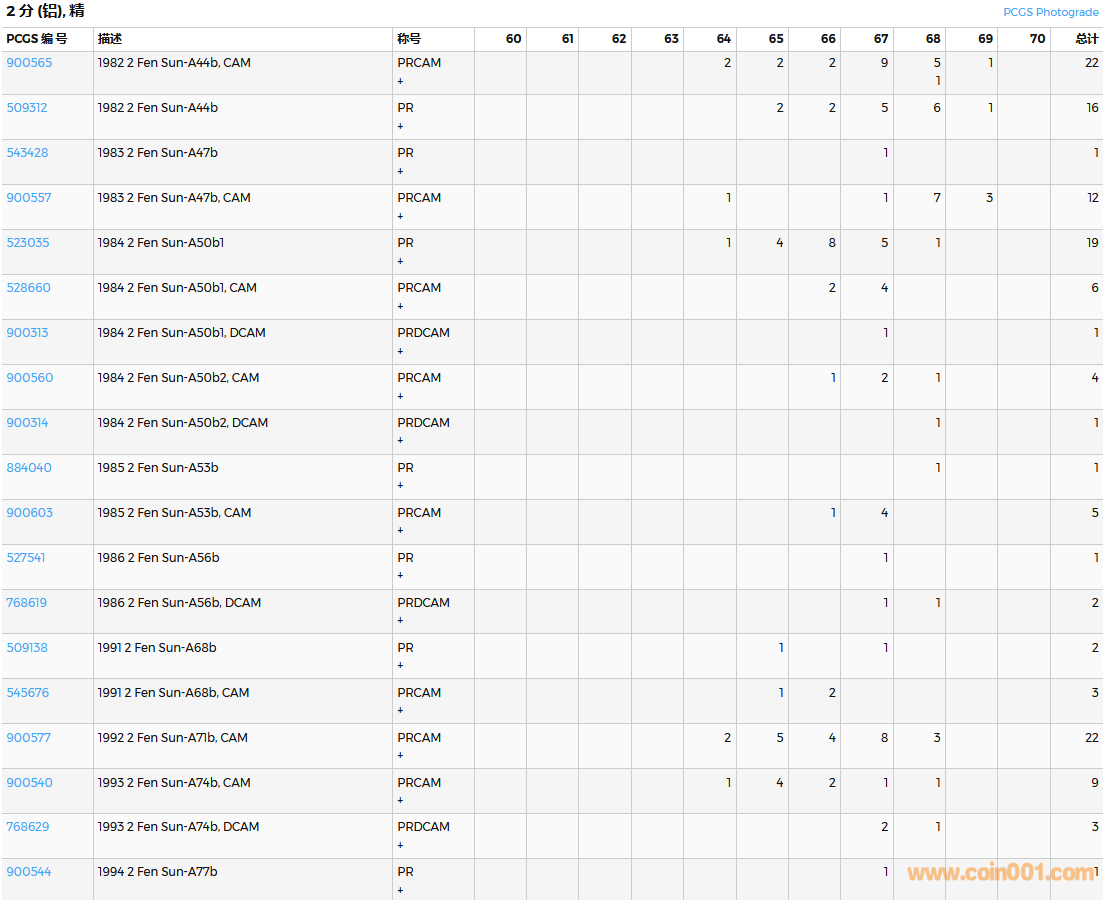Expand plus sign under 1982 Sun-A44b CAM row
The height and width of the screenshot is (900, 1107).
coord(401,81)
